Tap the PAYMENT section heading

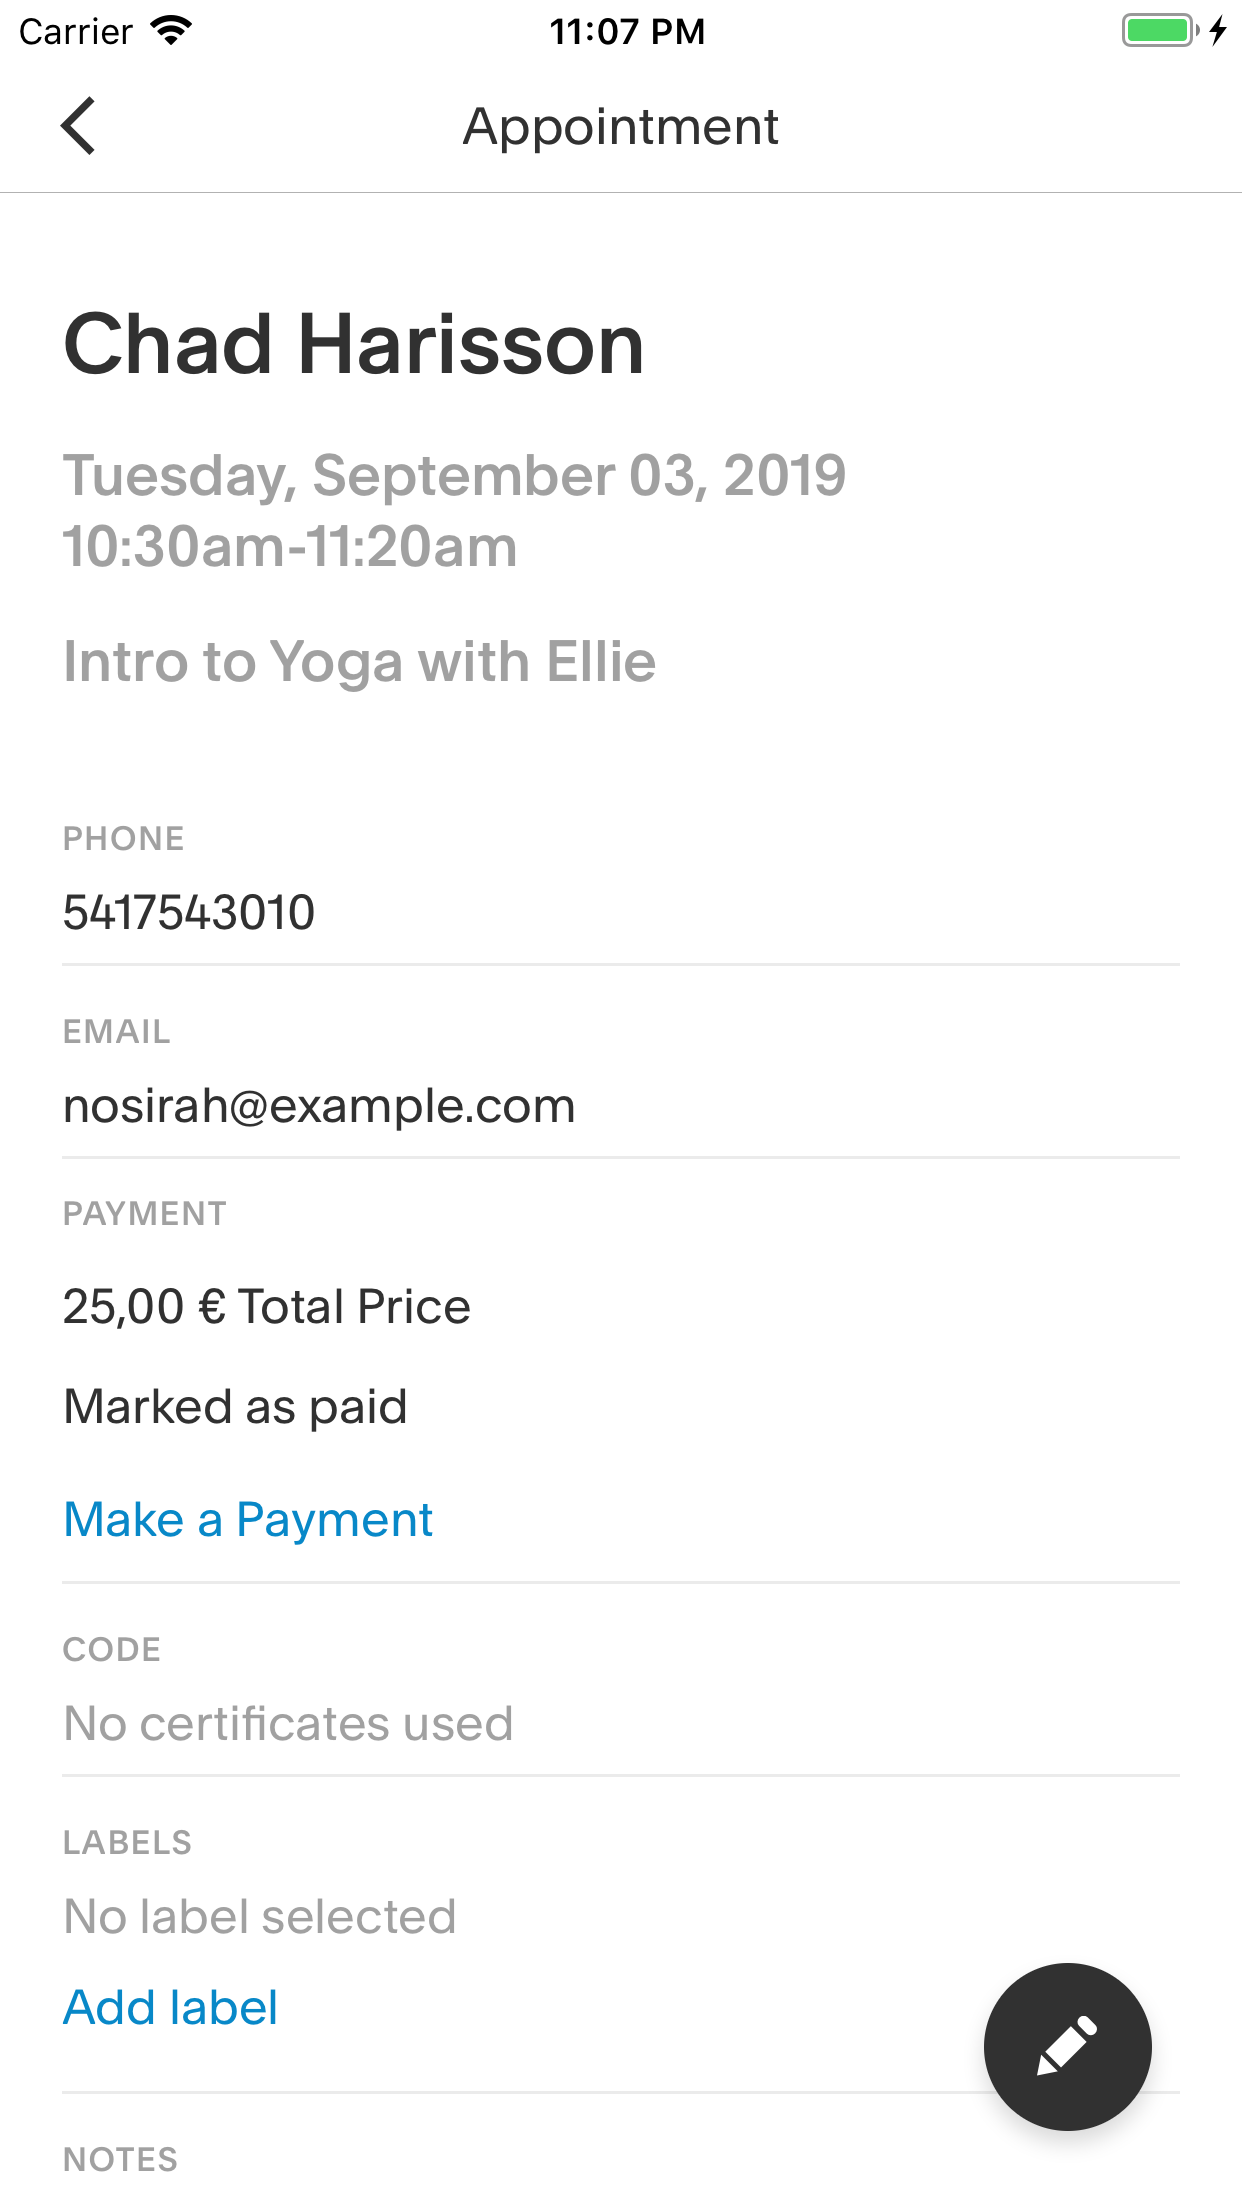click(x=145, y=1214)
